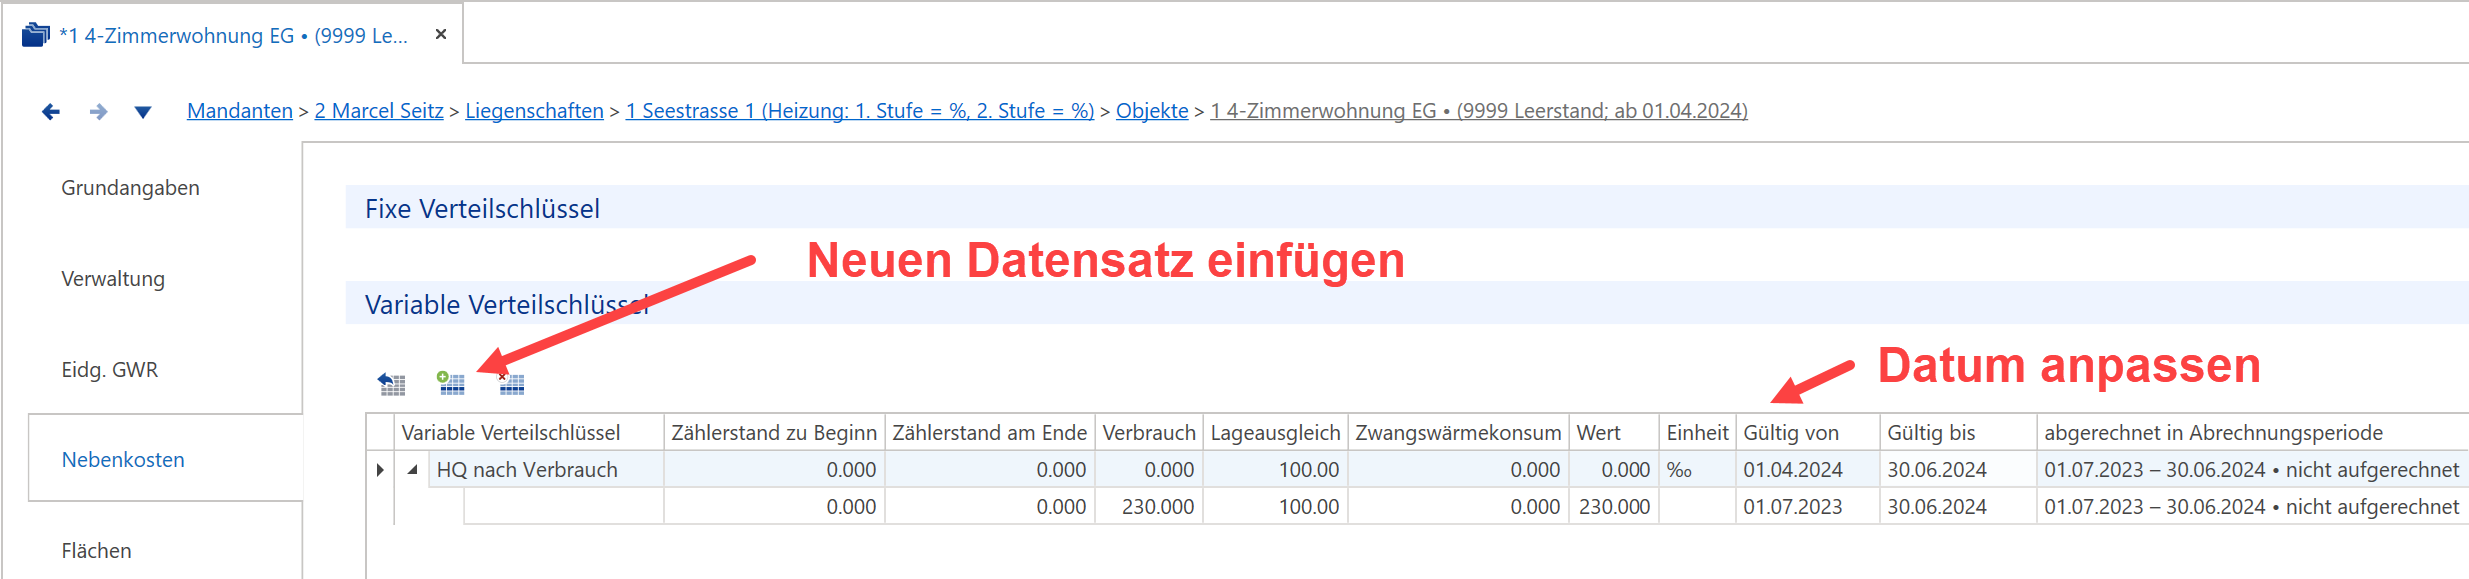
Task: Click the insert new record toolbar icon
Action: click(451, 383)
